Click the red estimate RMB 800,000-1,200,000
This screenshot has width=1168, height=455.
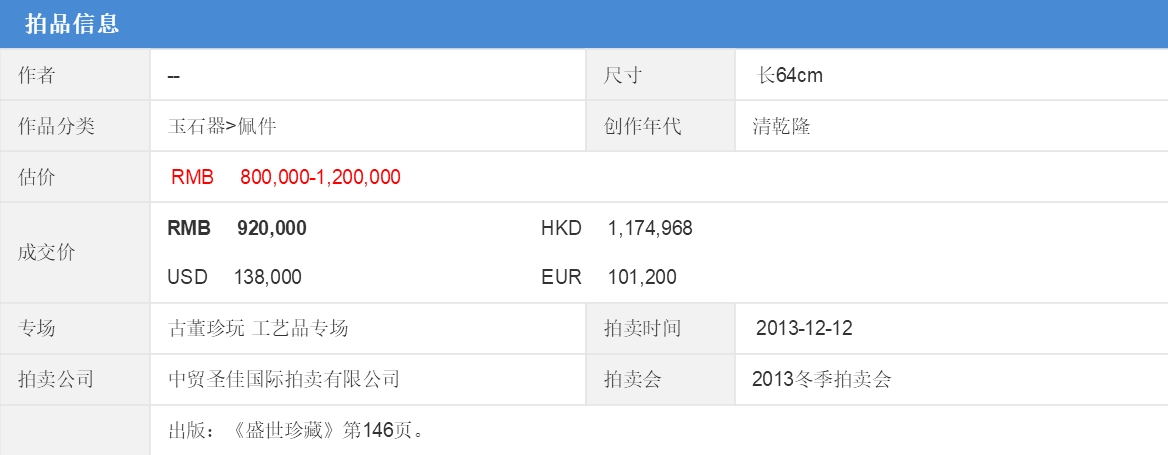click(x=286, y=178)
